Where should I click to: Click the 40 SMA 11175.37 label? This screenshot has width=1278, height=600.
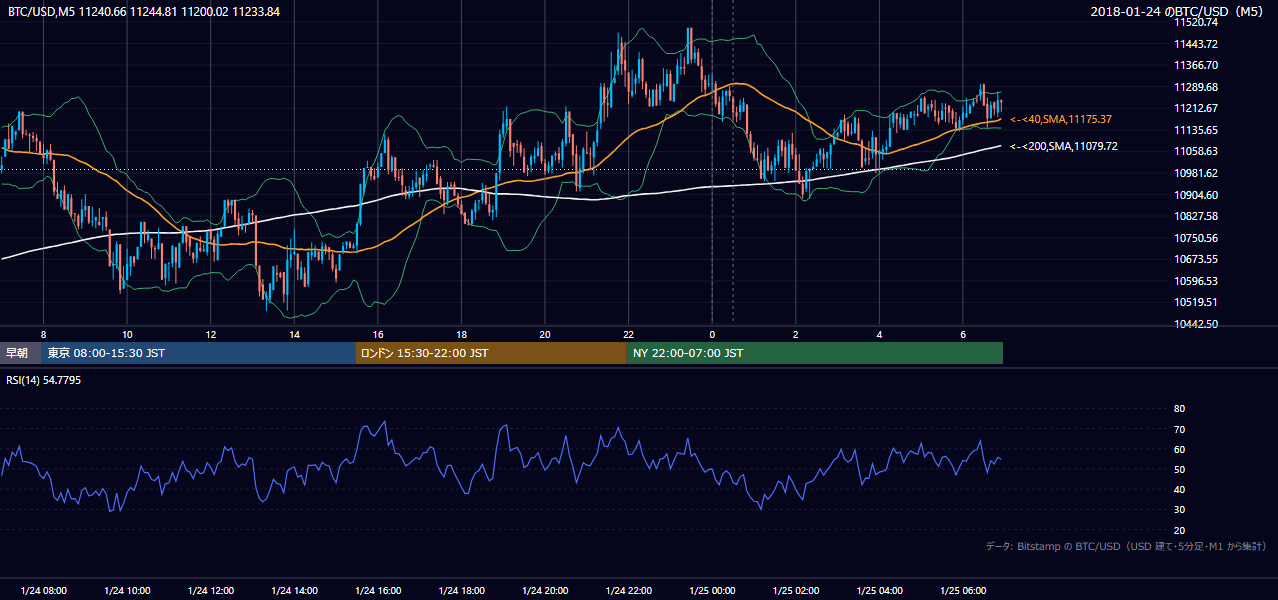coord(1061,119)
